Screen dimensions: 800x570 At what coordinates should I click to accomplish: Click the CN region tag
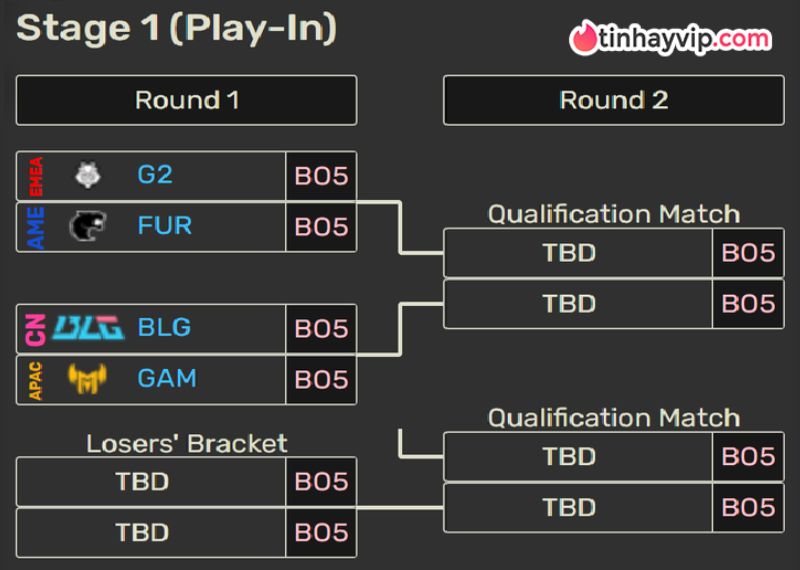tap(36, 330)
